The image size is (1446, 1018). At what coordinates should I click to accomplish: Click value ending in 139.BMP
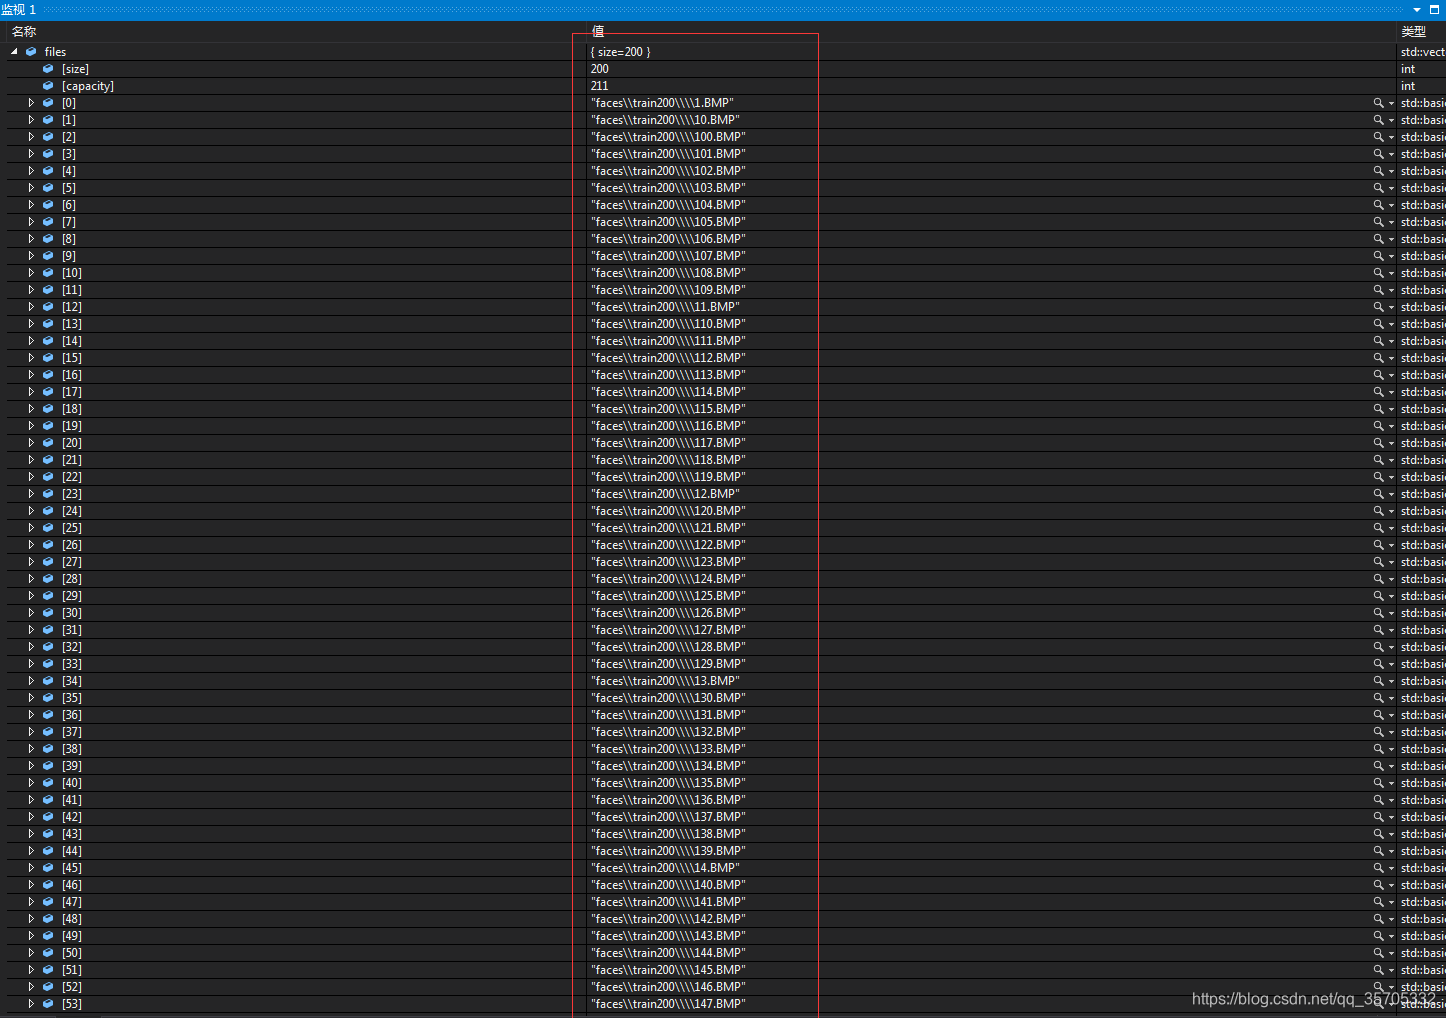point(668,851)
